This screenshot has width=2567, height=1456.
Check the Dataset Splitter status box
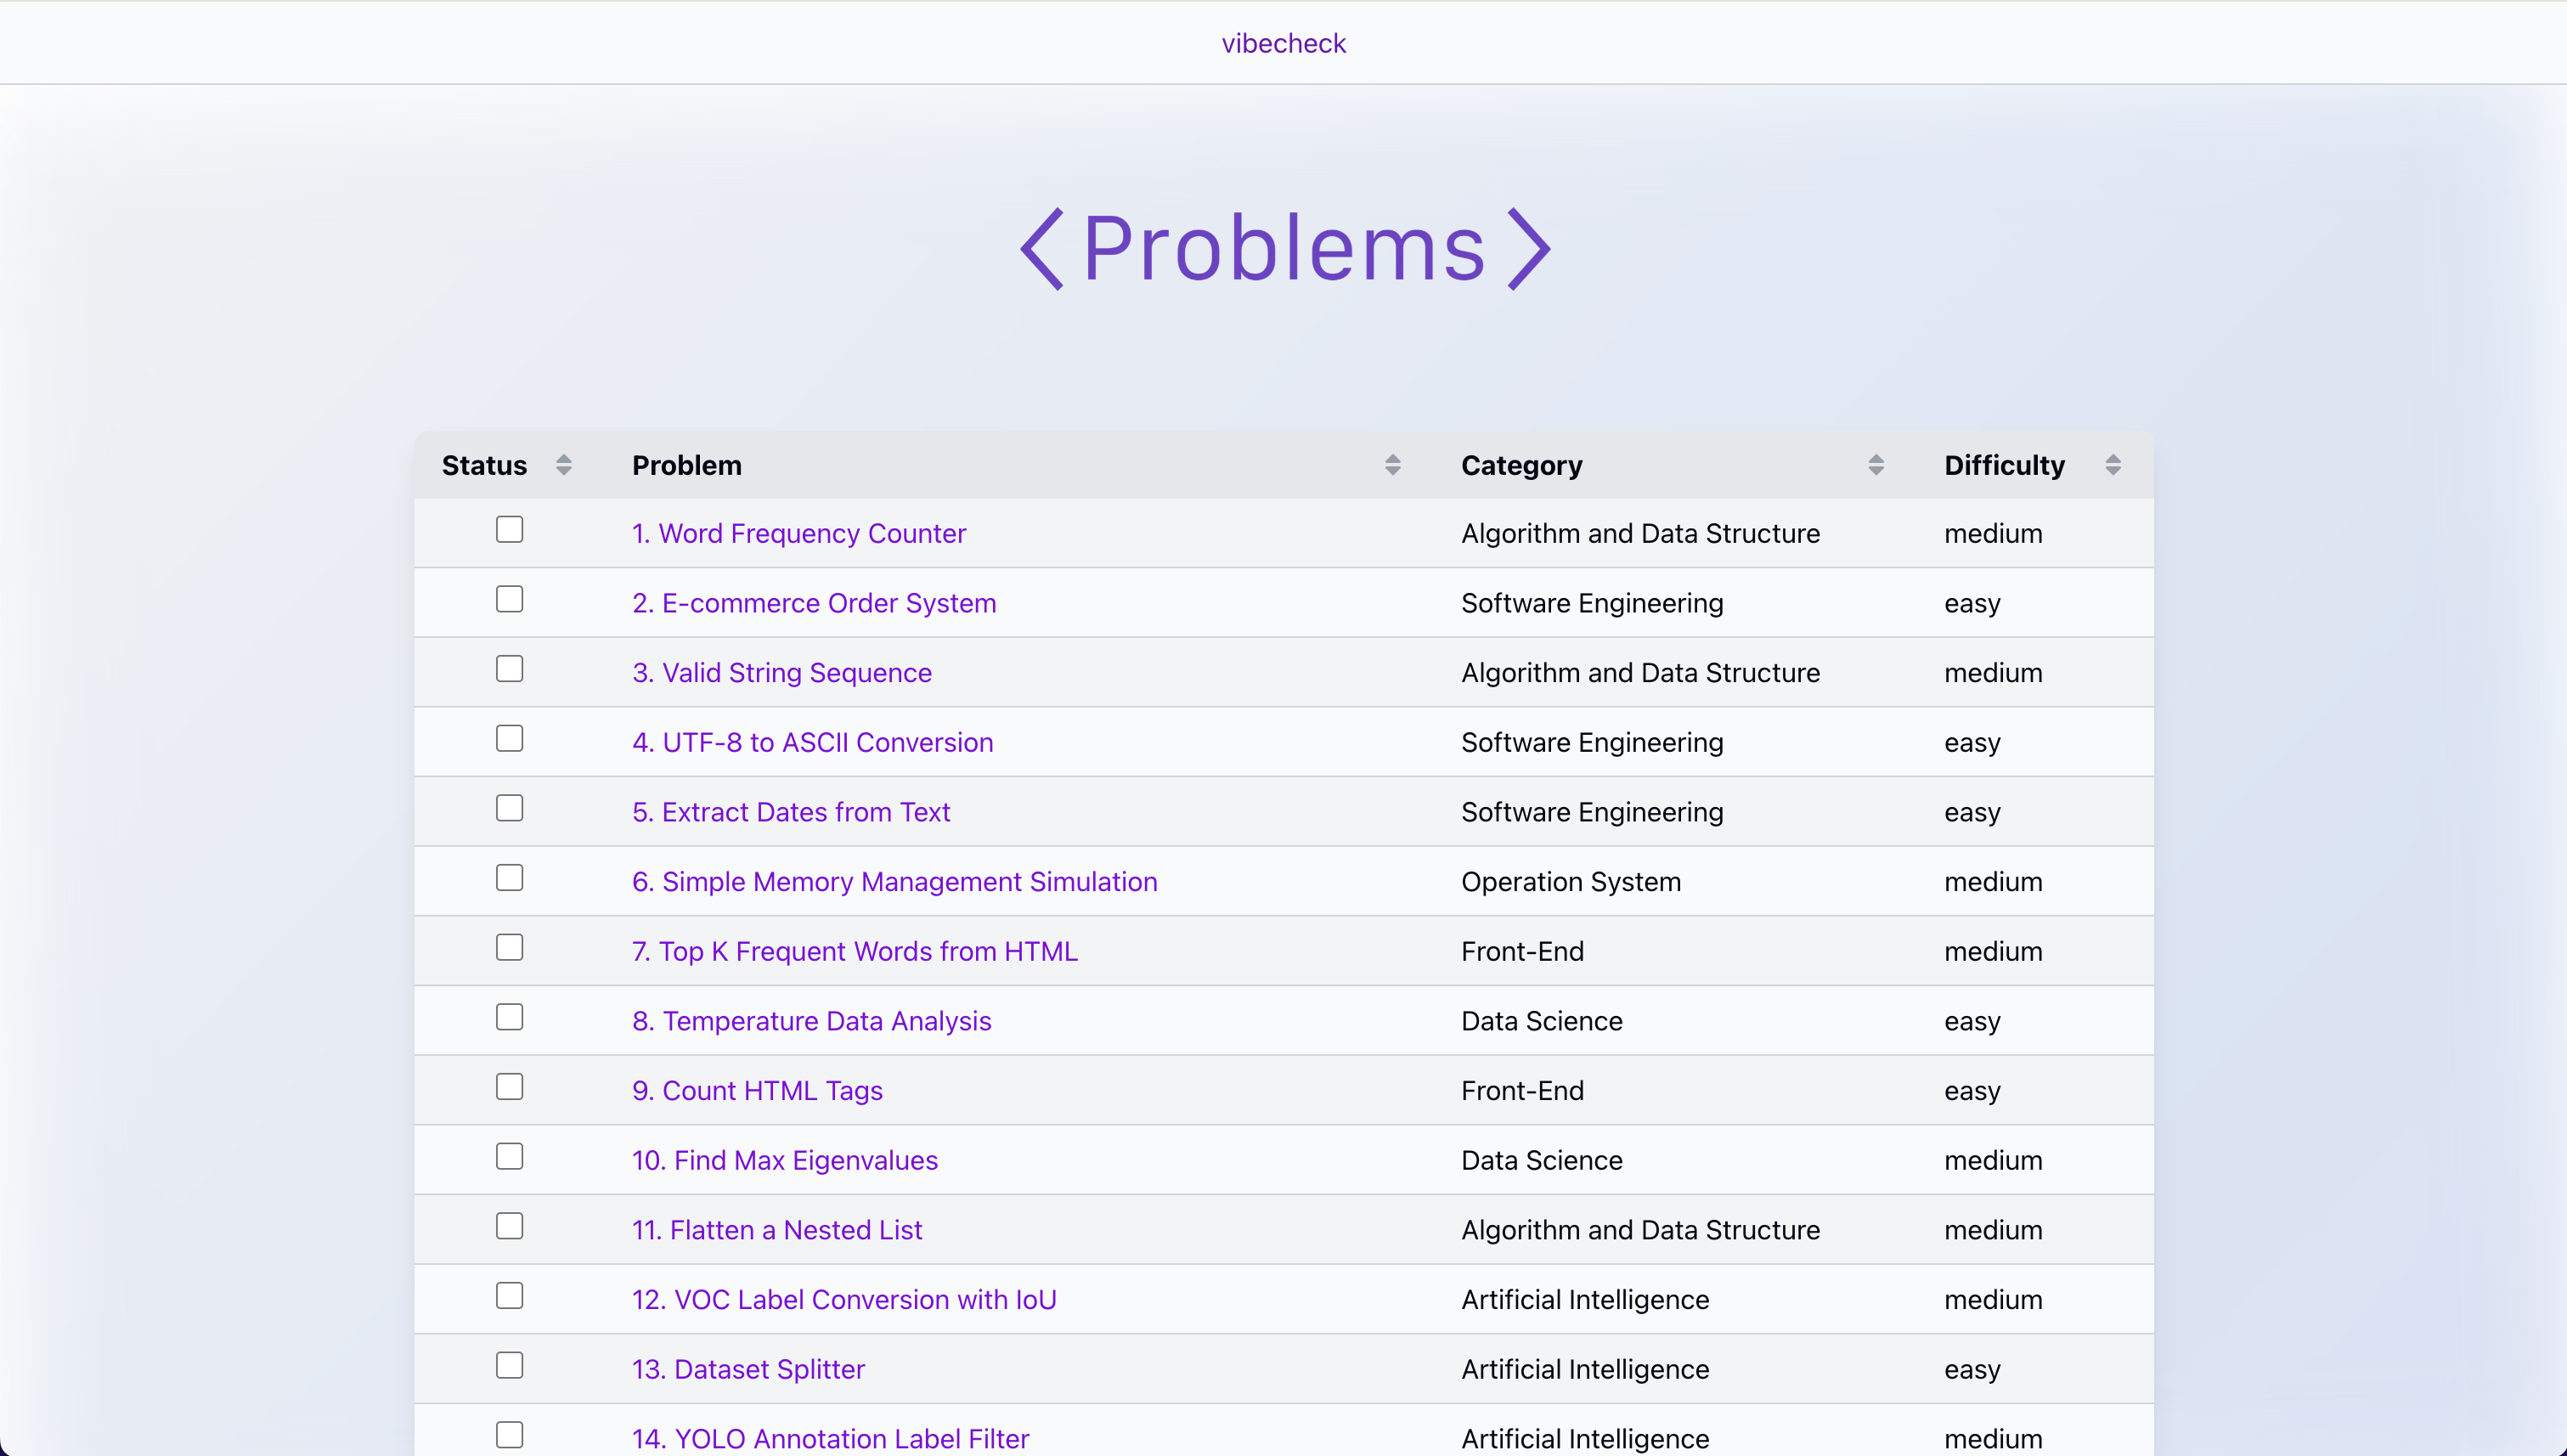point(509,1365)
